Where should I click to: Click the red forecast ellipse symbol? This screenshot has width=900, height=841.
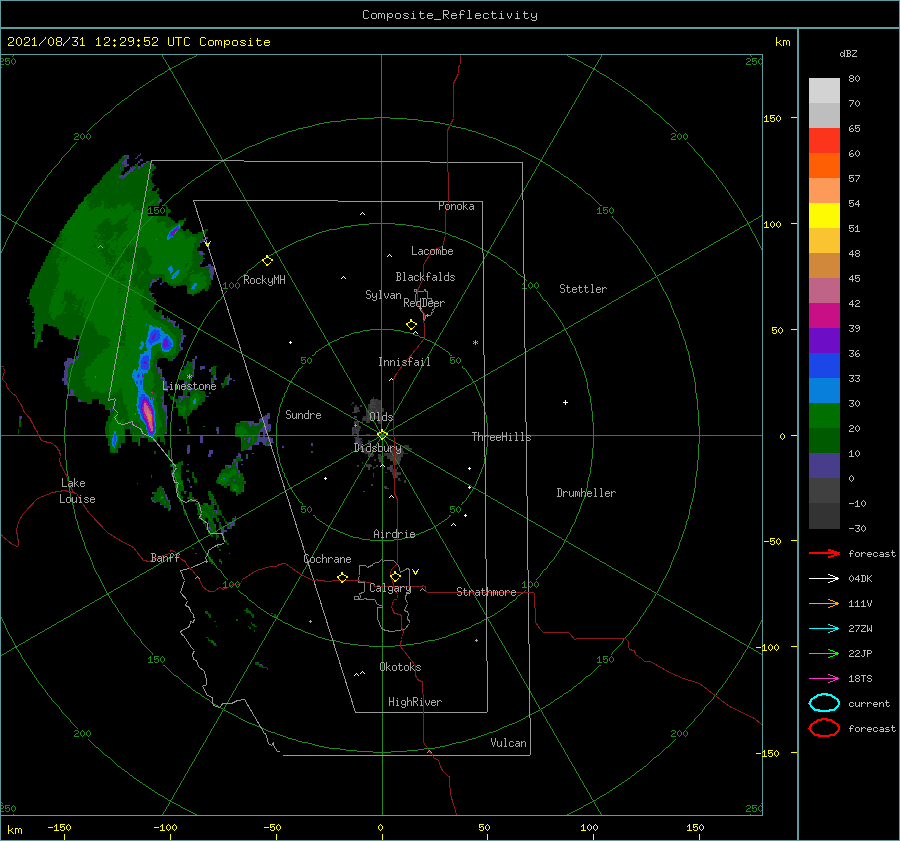click(x=824, y=728)
